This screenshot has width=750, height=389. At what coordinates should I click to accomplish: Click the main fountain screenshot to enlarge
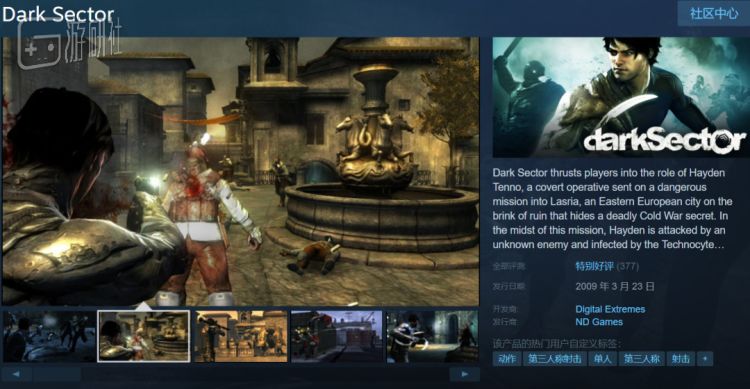(x=241, y=171)
